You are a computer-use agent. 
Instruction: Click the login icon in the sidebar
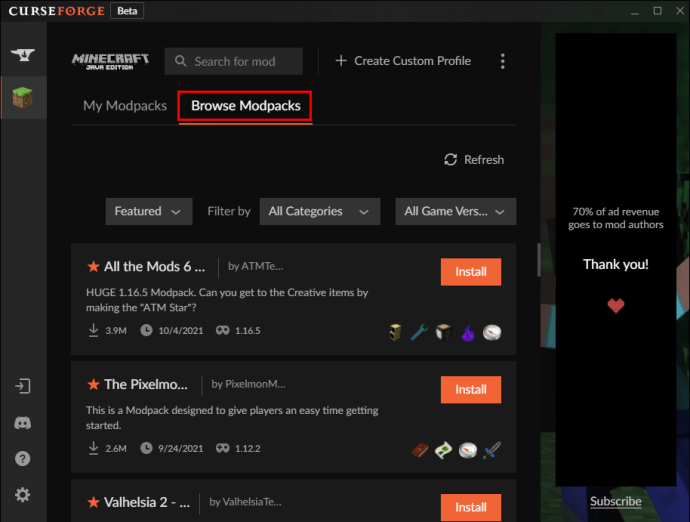point(22,386)
